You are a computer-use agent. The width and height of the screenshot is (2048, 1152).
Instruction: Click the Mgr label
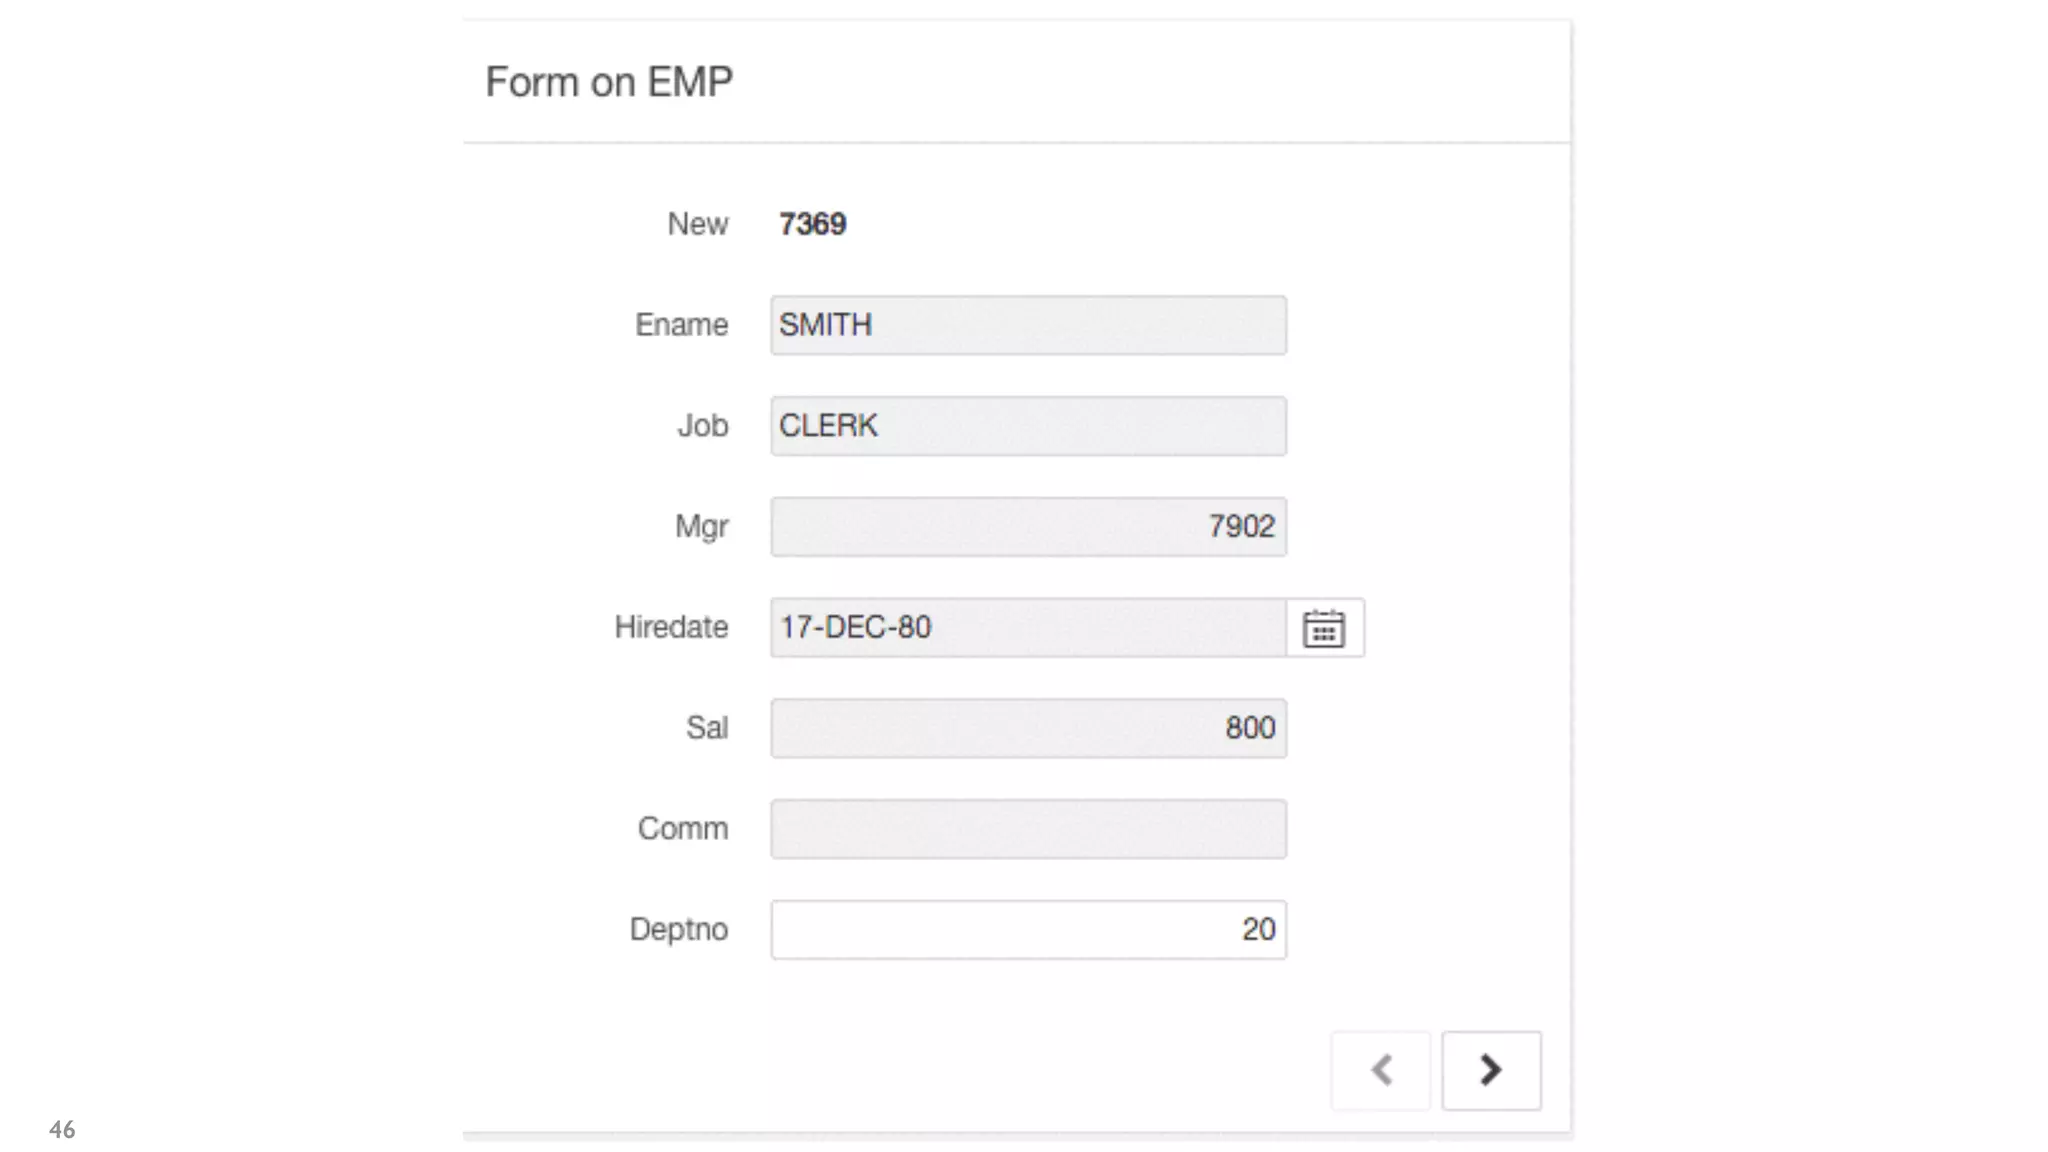702,527
